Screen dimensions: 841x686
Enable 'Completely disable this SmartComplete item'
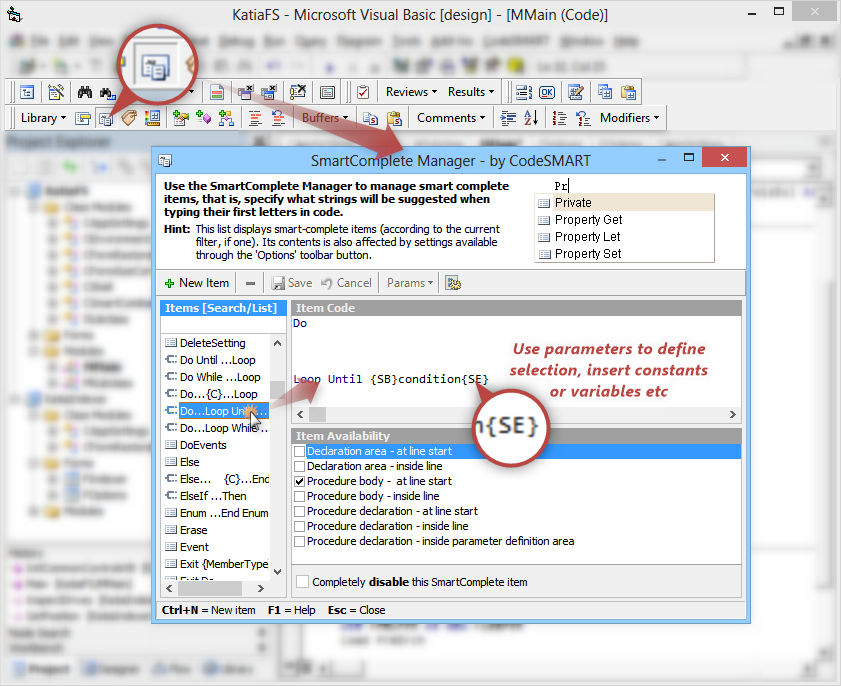tap(303, 582)
